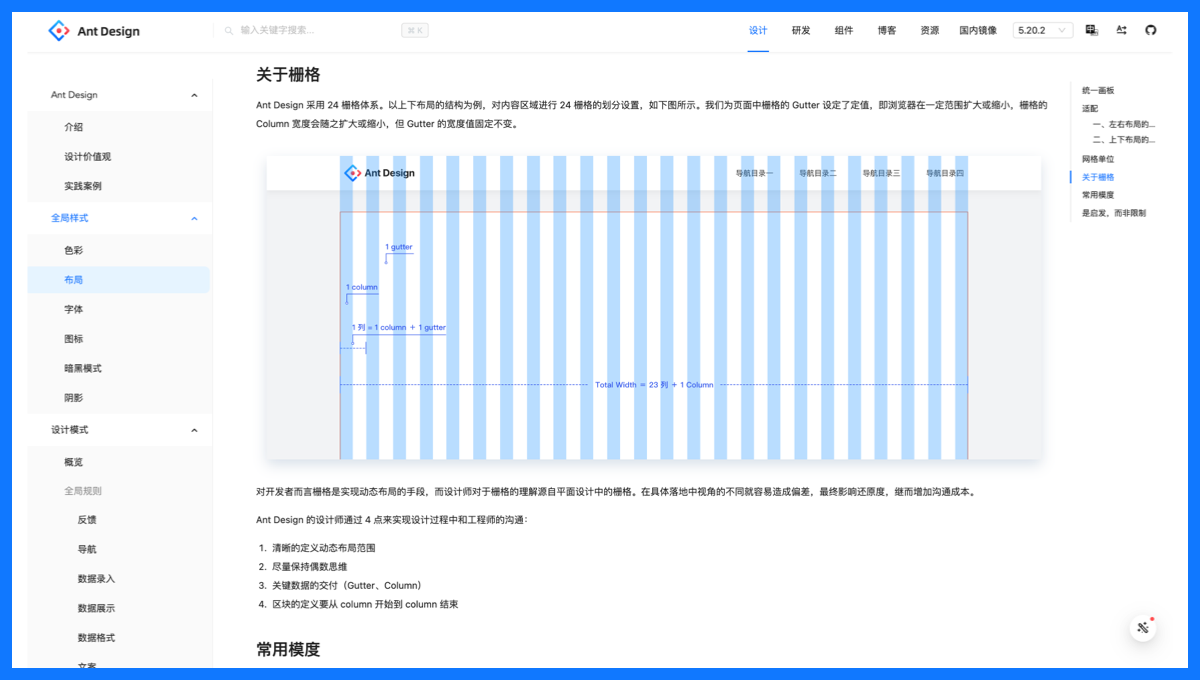Click the dark changelog icon beside the language switcher
Viewport: 1200px width, 680px height.
[x=1091, y=30]
